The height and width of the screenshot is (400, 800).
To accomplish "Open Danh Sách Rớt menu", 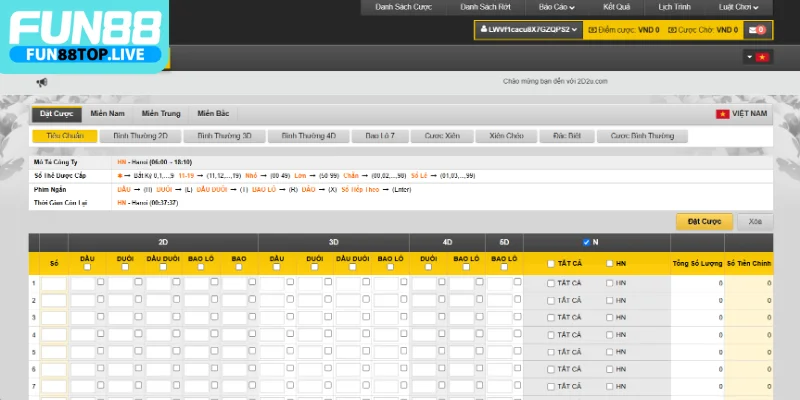I will [485, 7].
